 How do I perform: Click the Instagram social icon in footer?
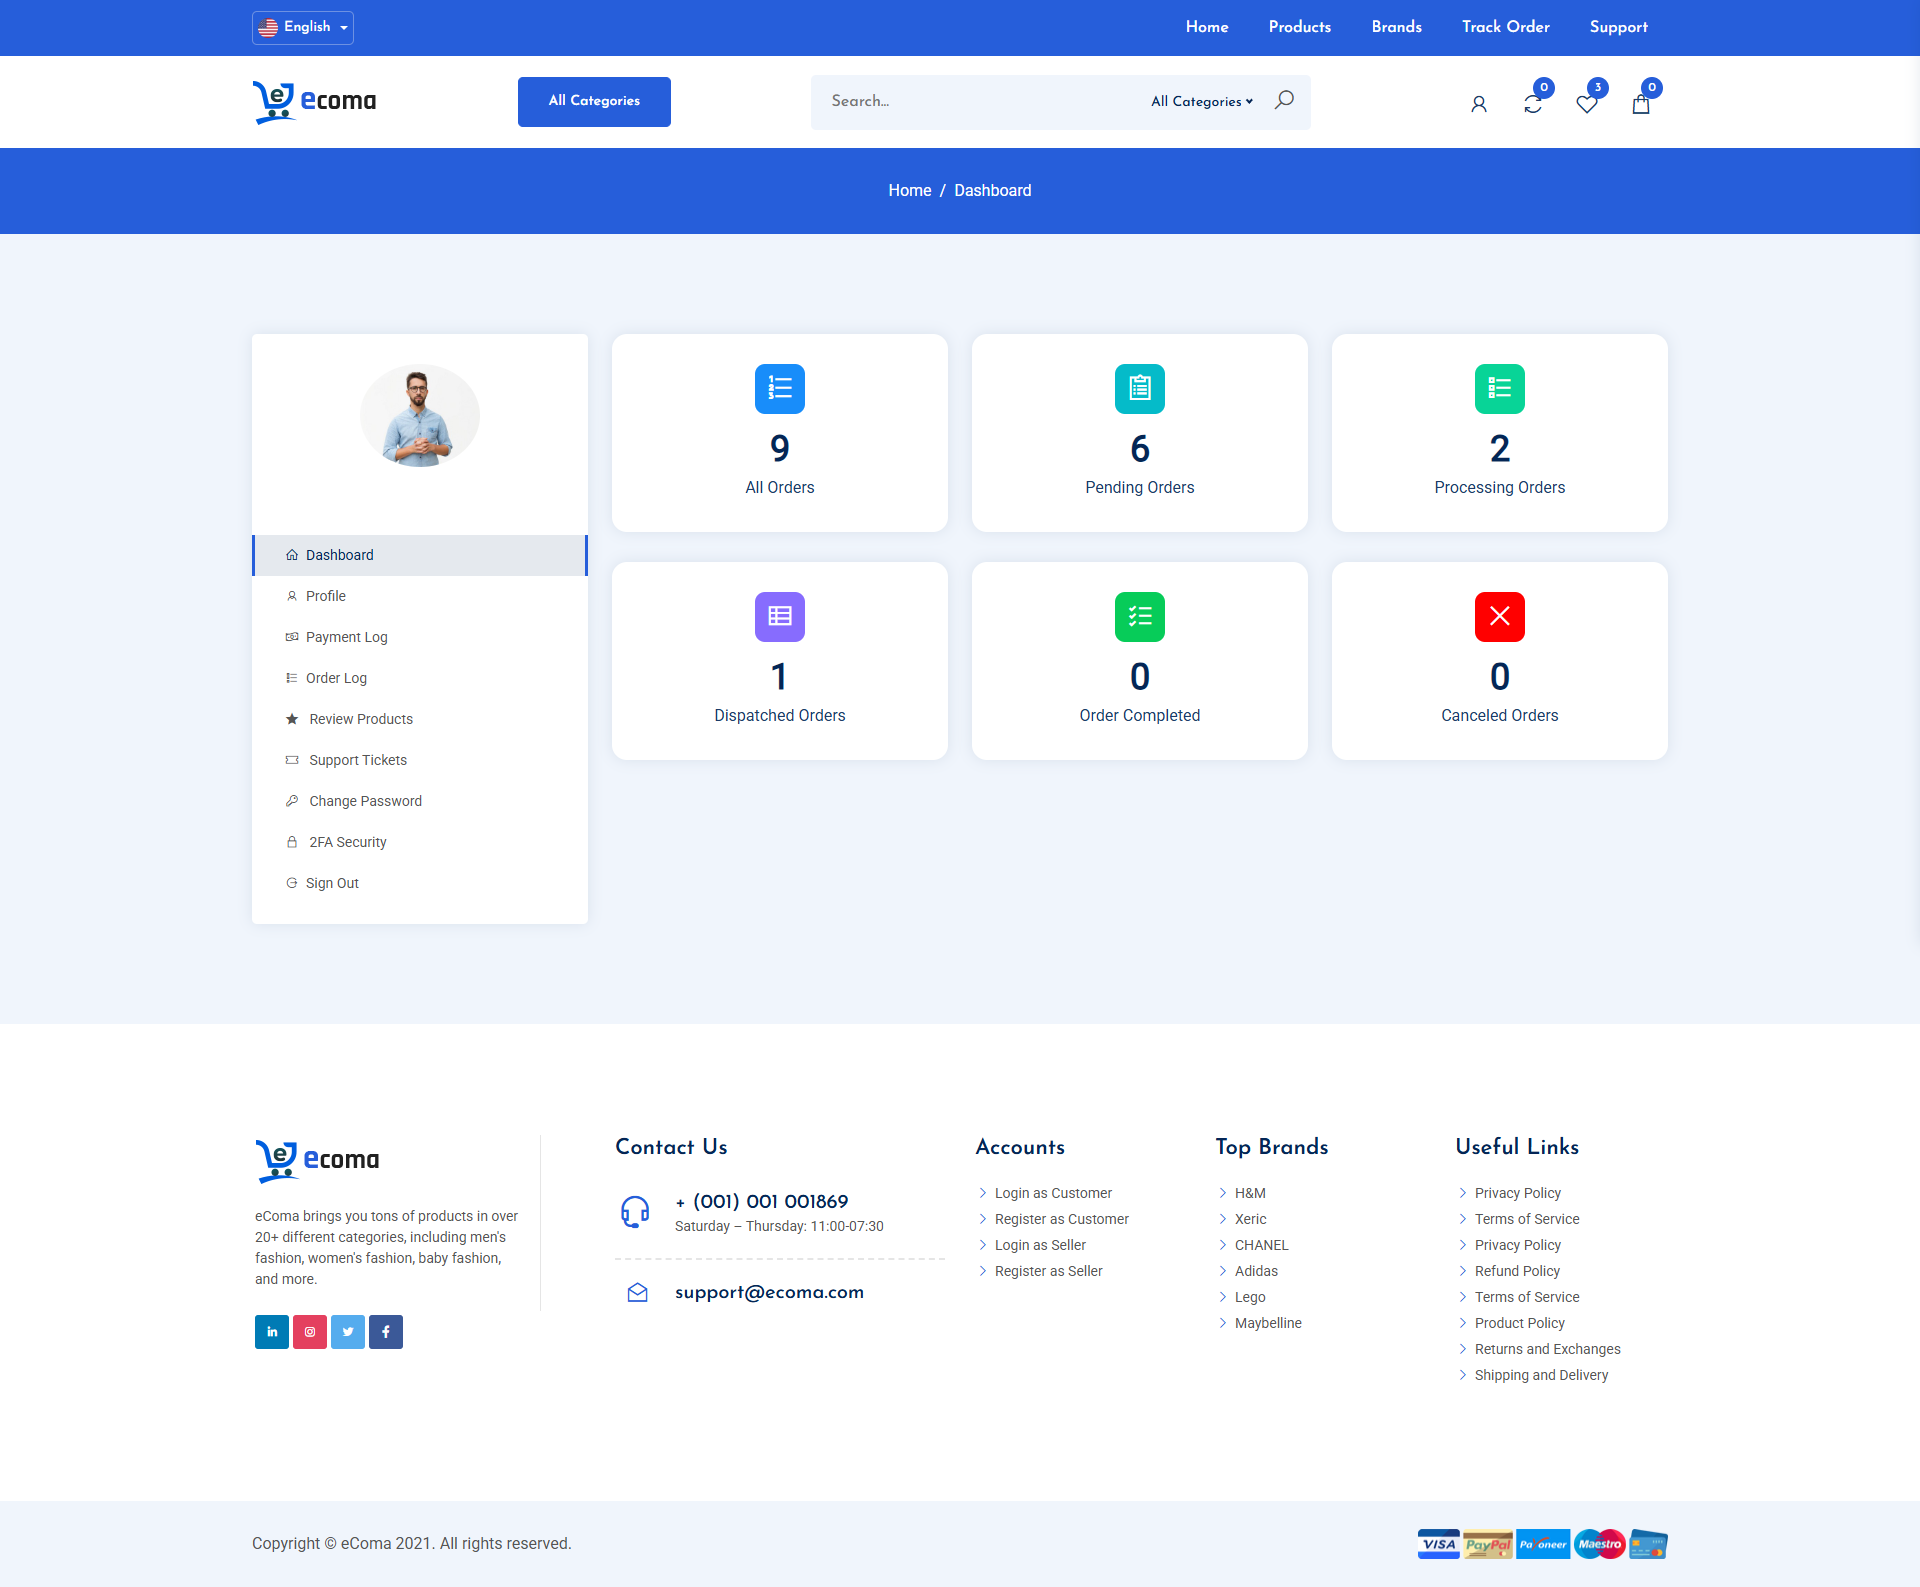[310, 1332]
